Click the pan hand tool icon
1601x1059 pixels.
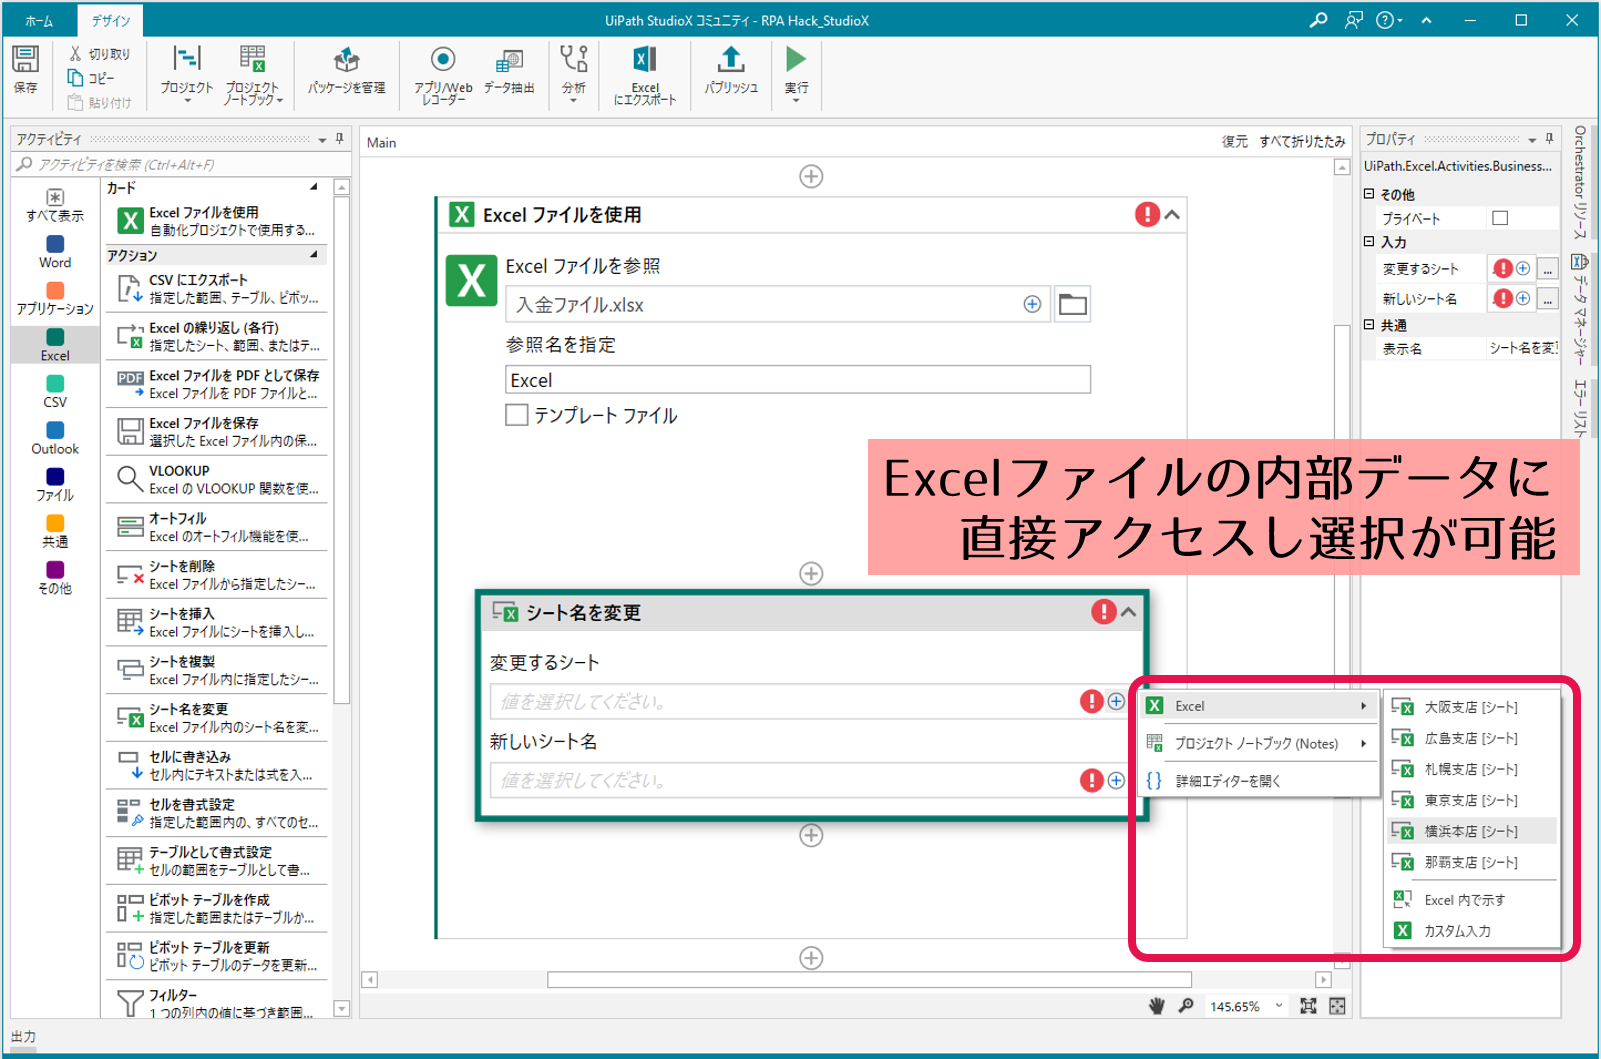pos(1157,1006)
